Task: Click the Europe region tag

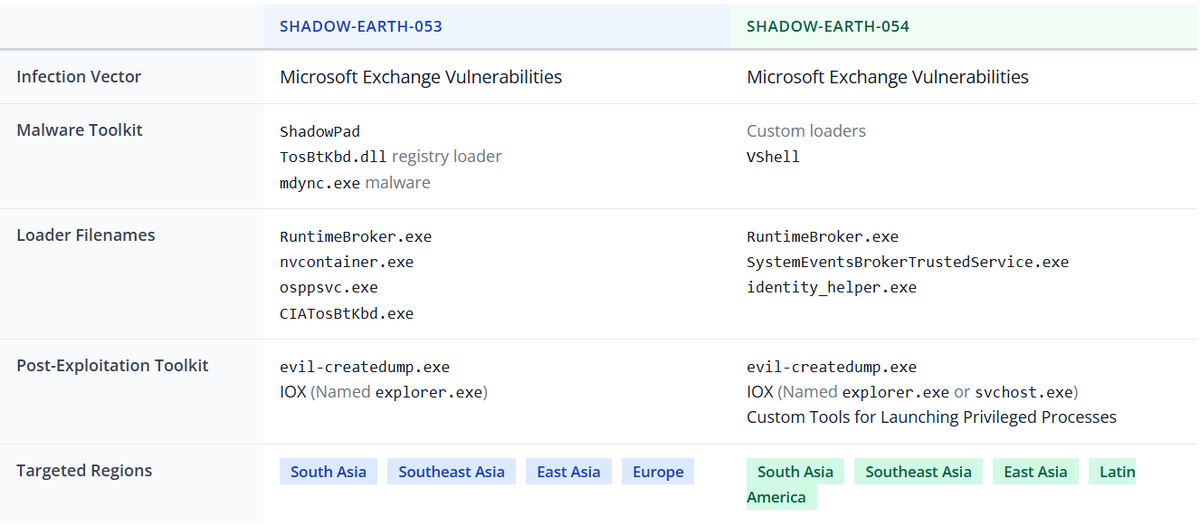Action: tap(658, 472)
